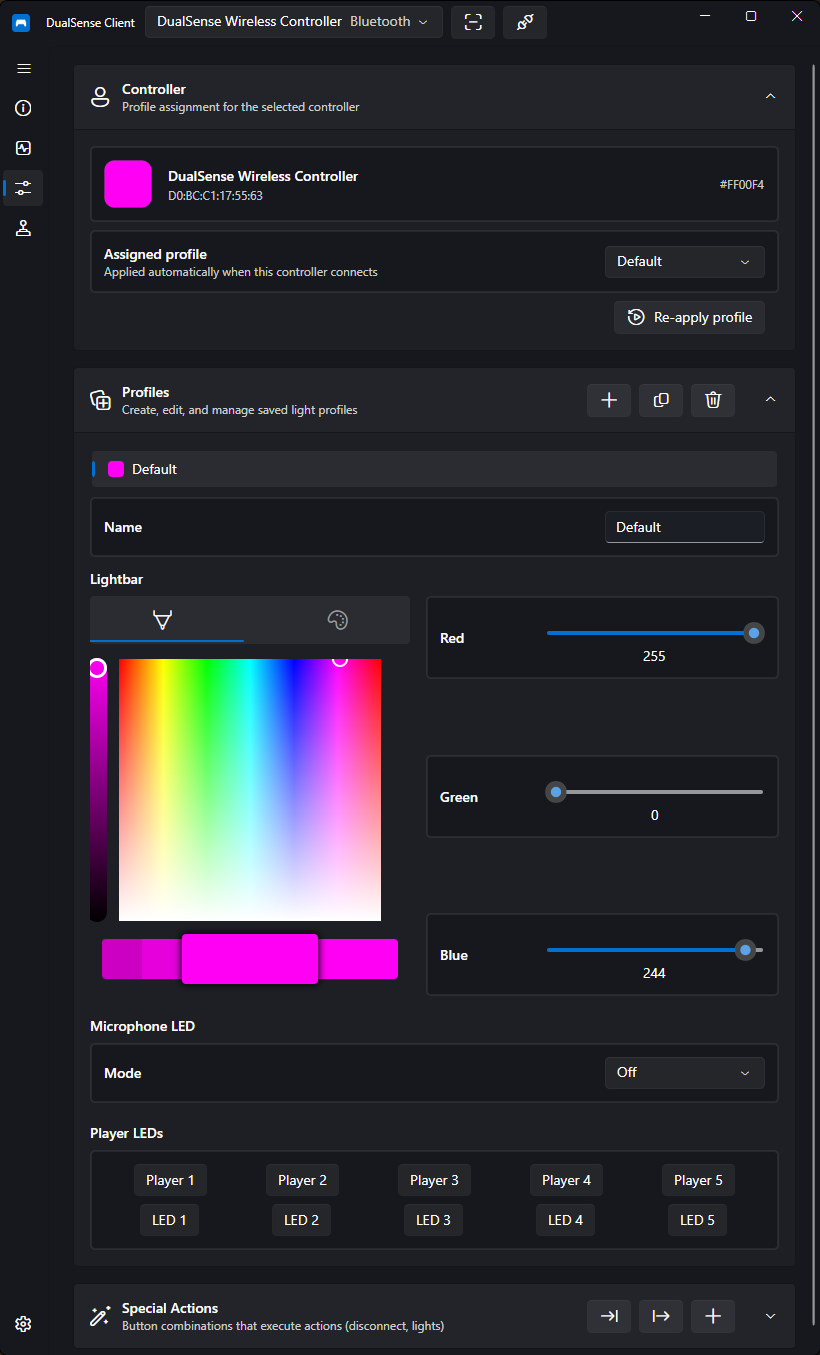820x1355 pixels.
Task: Toggle Player 3 preset
Action: 434,1180
